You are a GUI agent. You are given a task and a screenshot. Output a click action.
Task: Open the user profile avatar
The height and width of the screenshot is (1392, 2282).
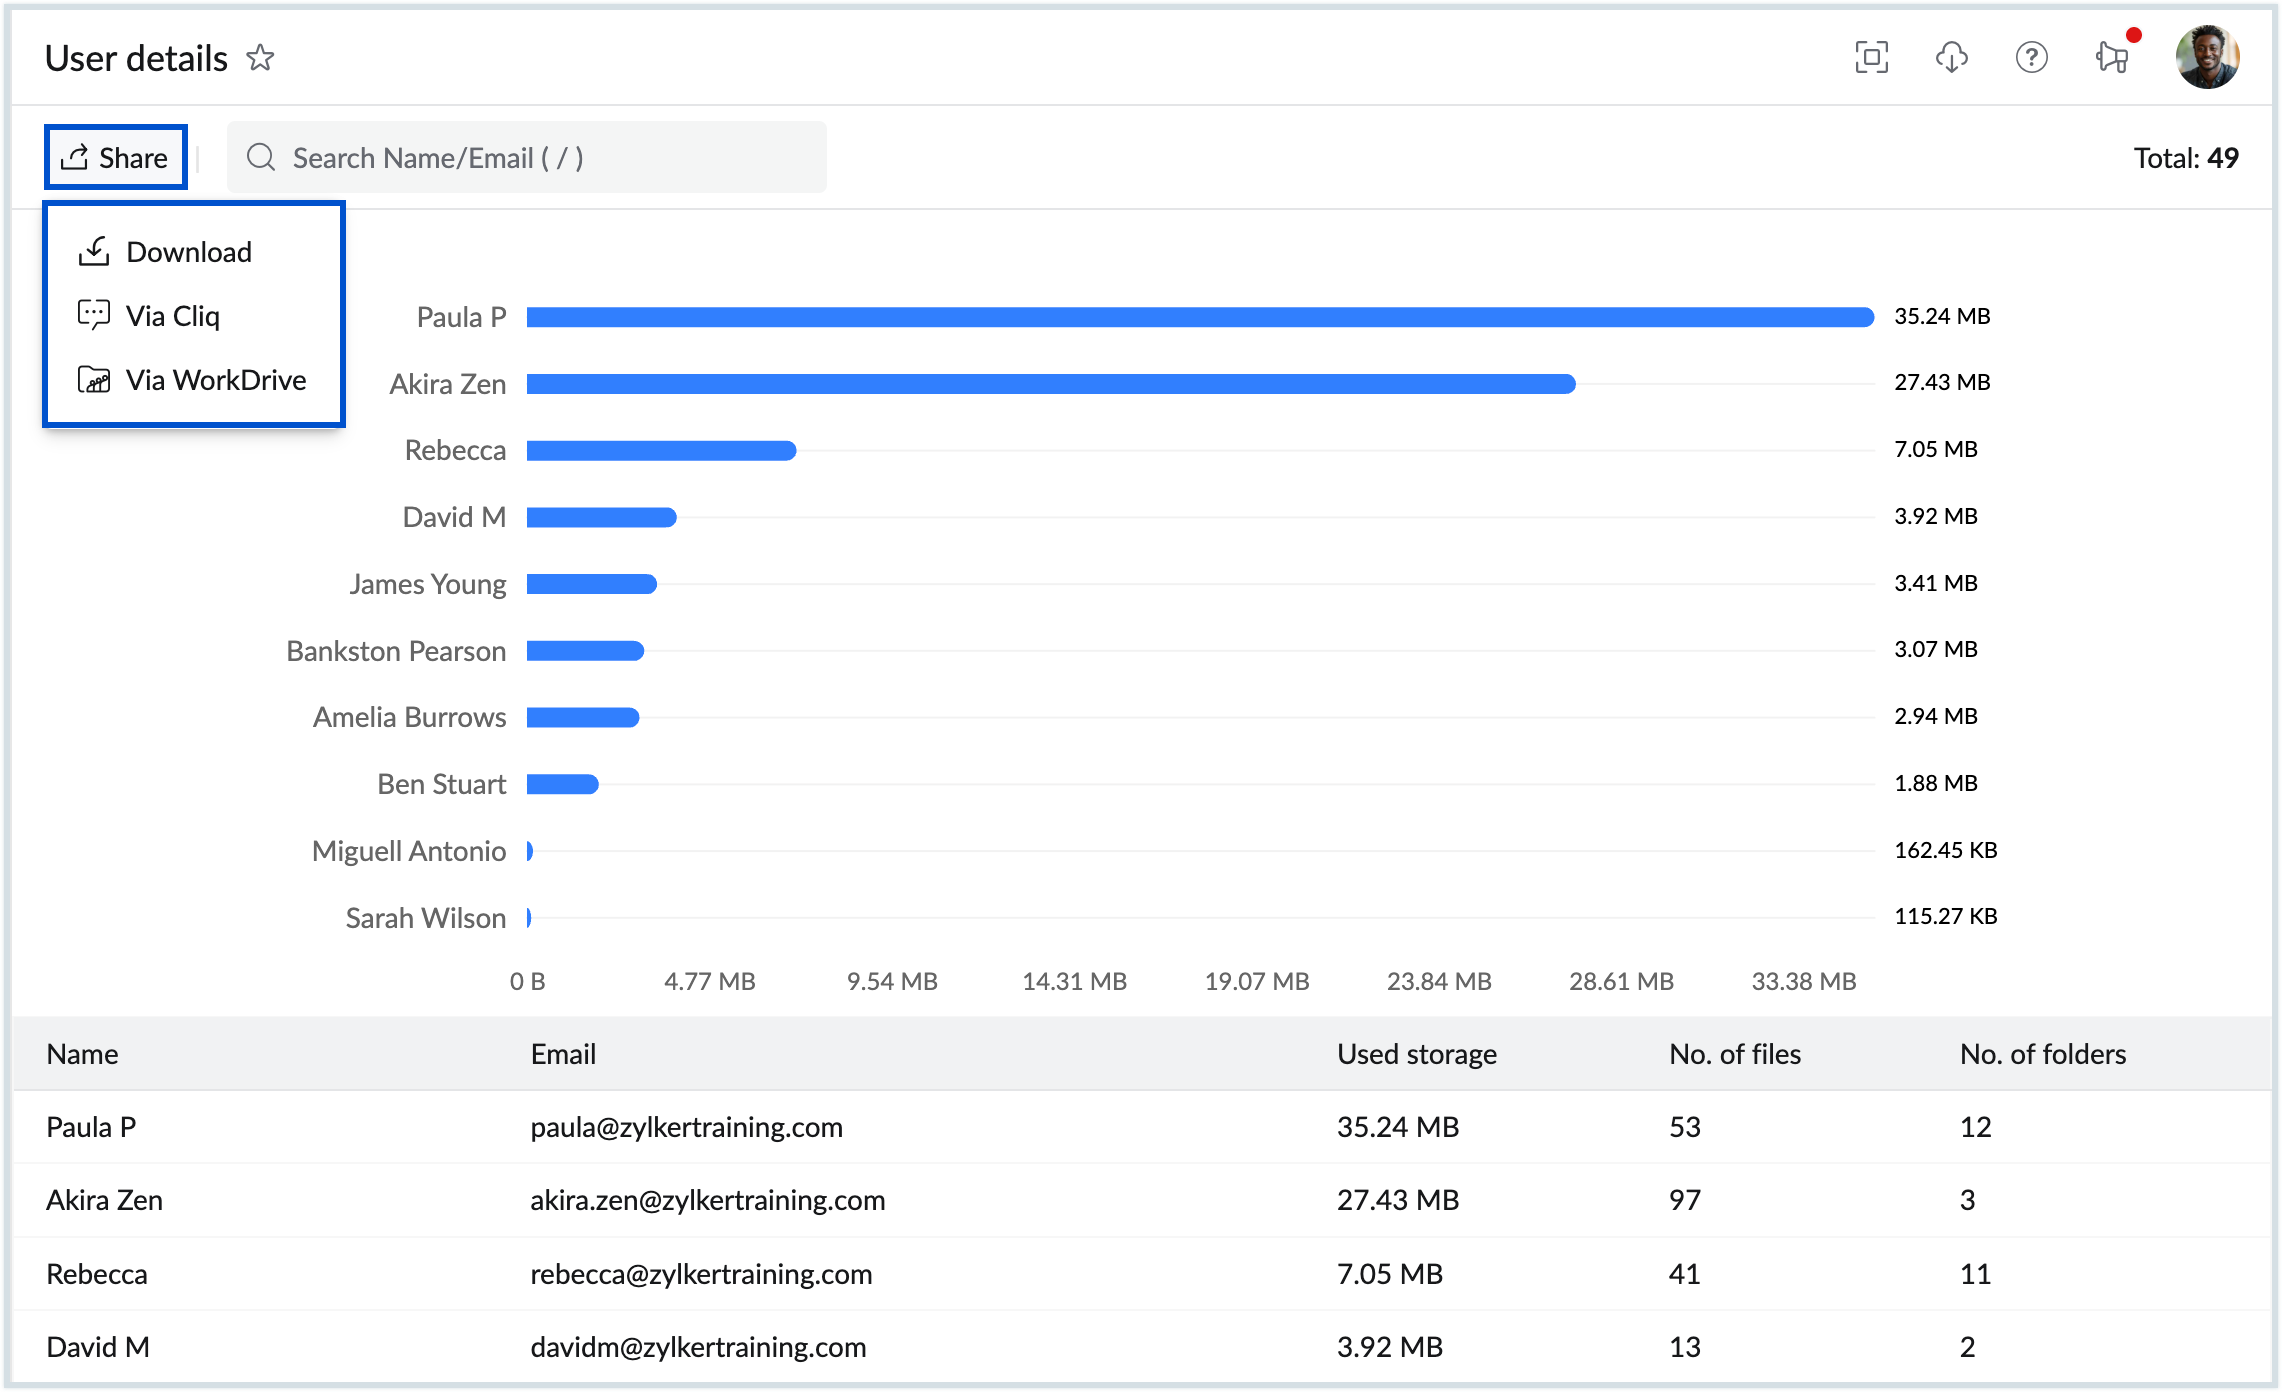coord(2206,58)
